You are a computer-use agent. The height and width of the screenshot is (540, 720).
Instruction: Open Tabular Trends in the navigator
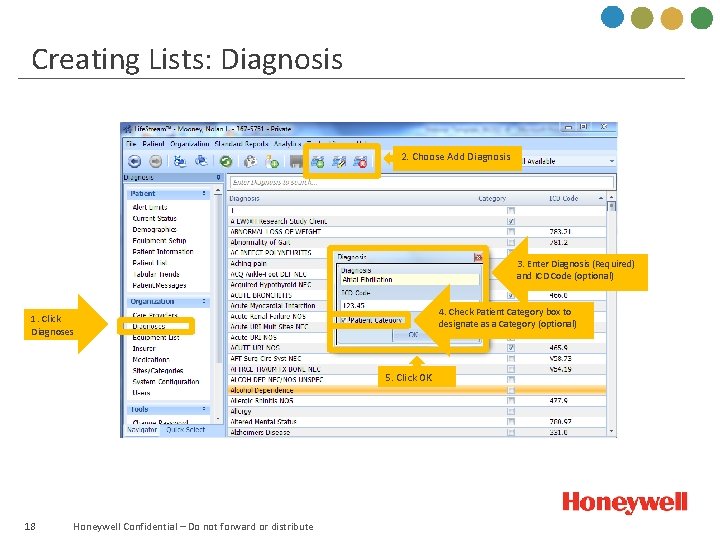(x=156, y=274)
